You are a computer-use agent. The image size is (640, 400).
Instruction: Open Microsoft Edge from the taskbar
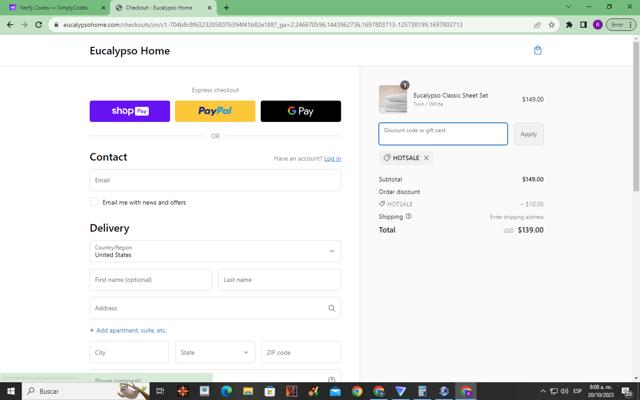tap(226, 391)
